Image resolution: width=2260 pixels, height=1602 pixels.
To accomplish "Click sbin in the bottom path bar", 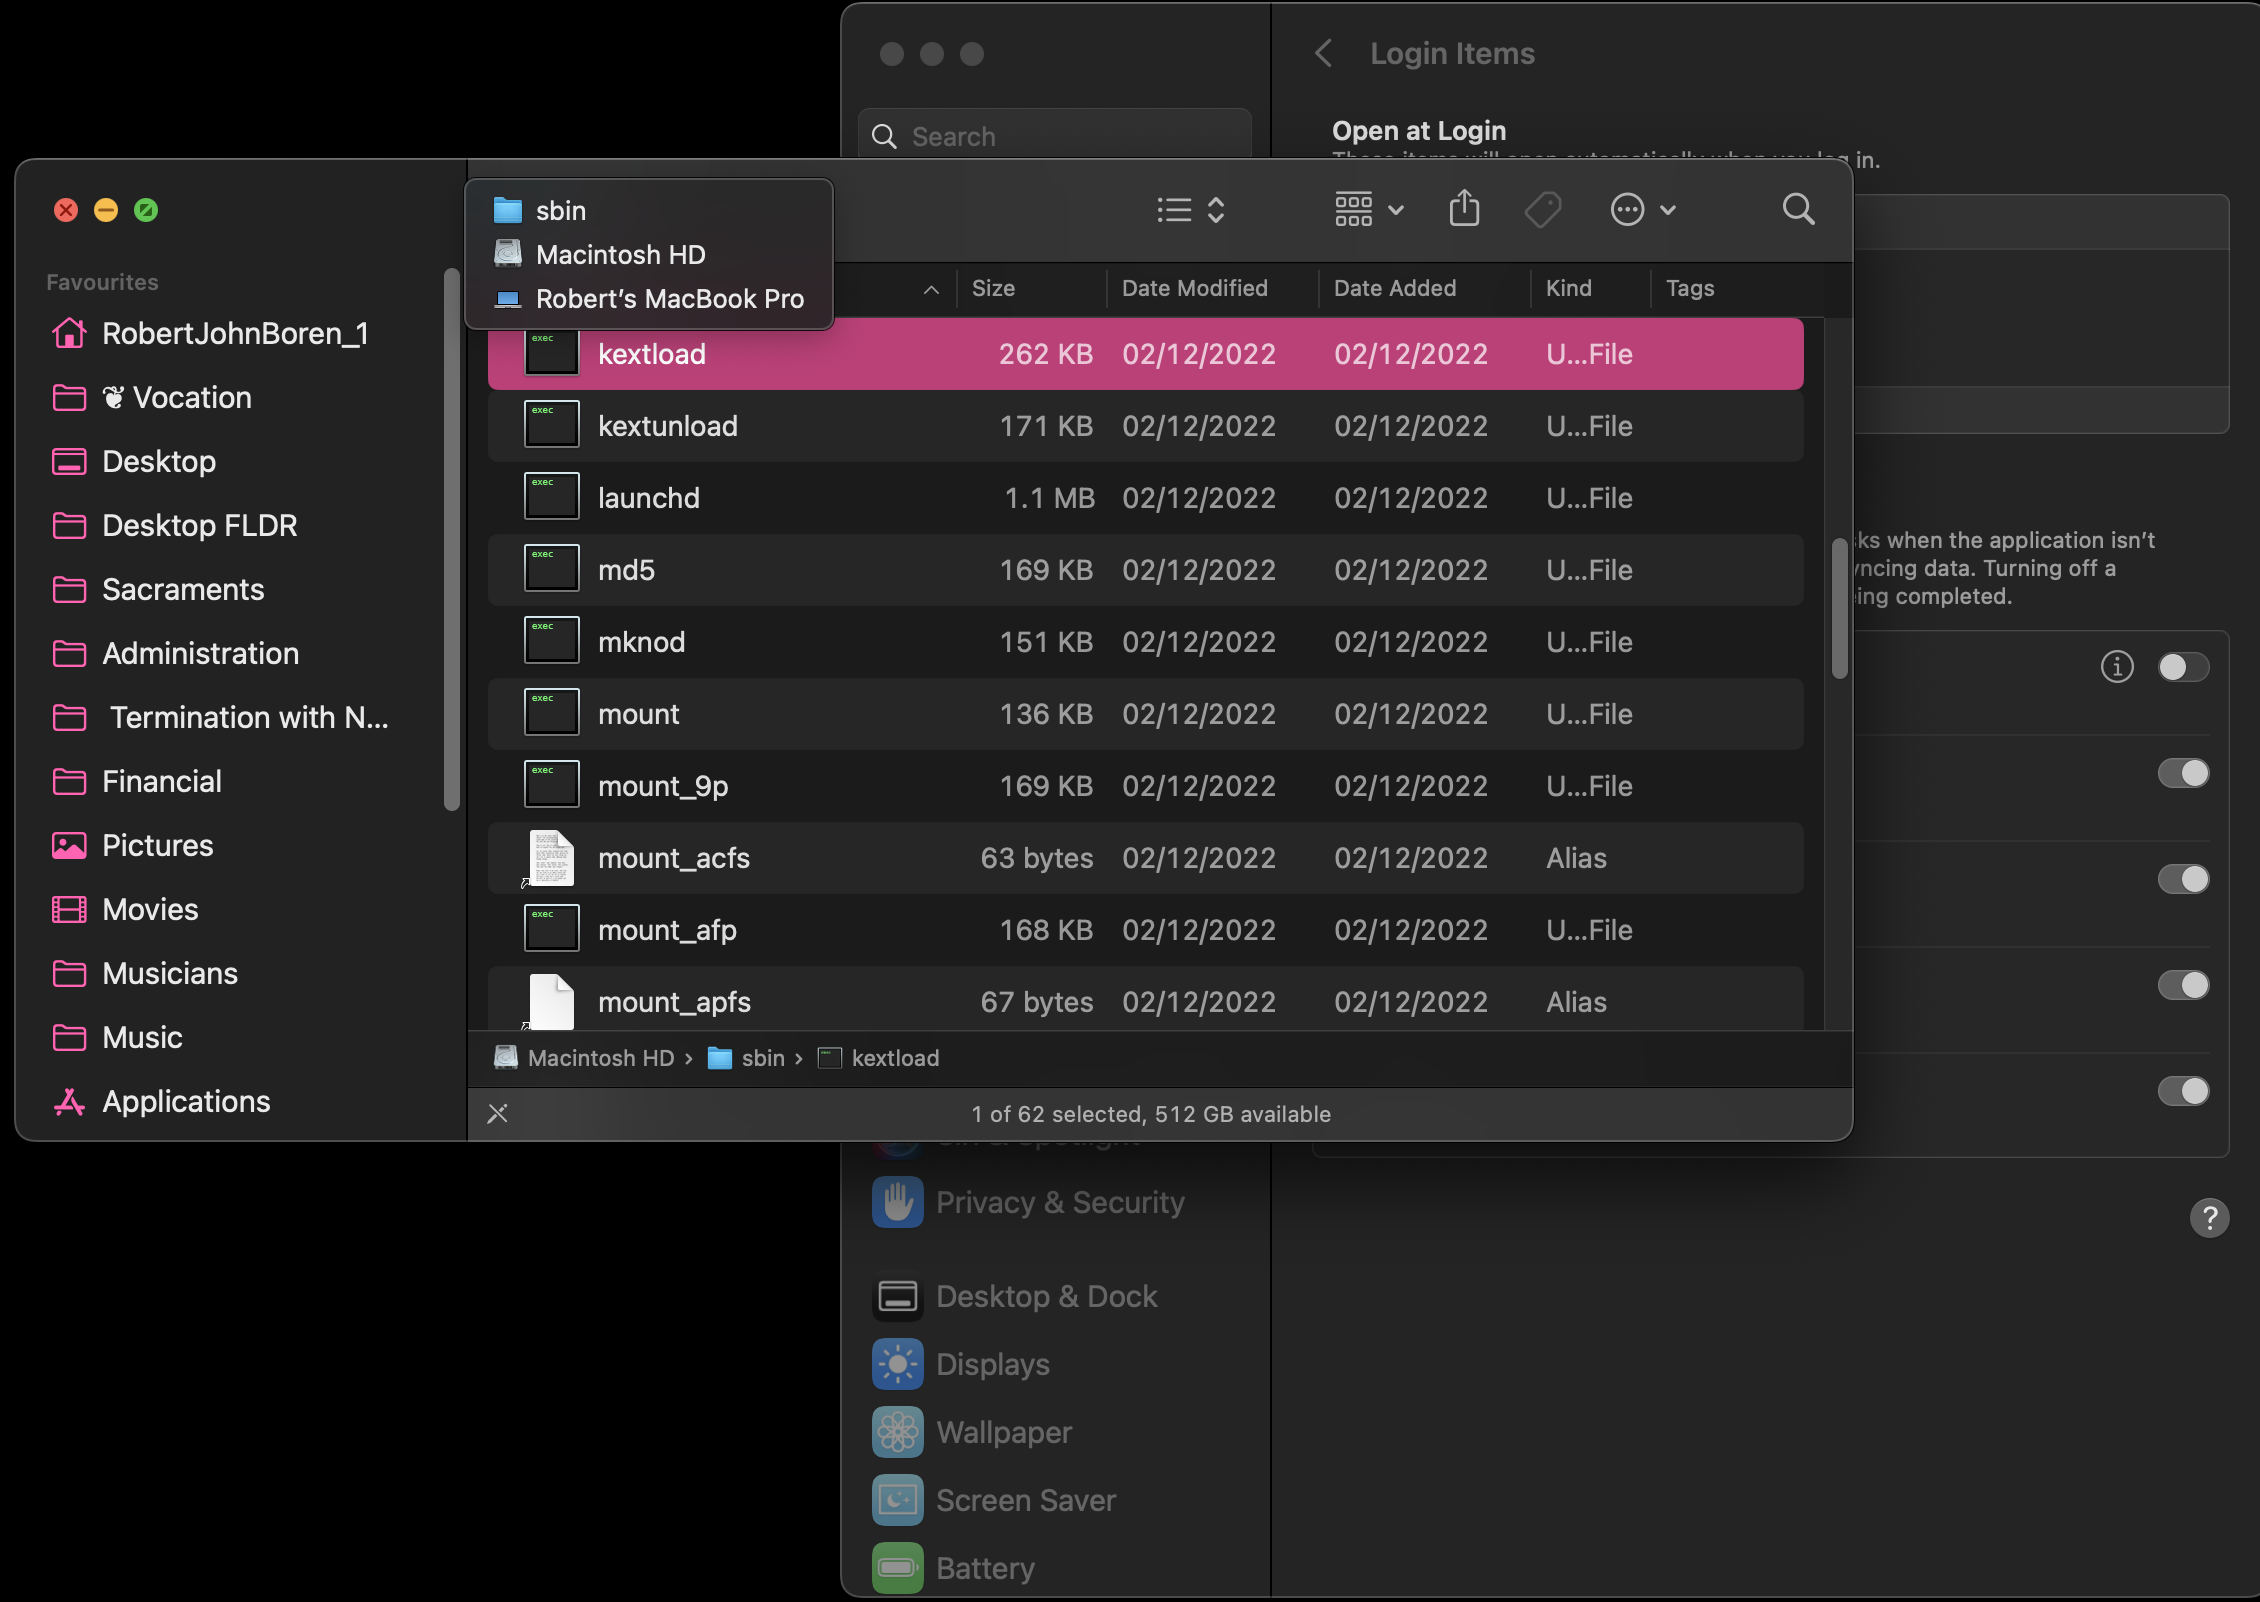I will tap(762, 1058).
